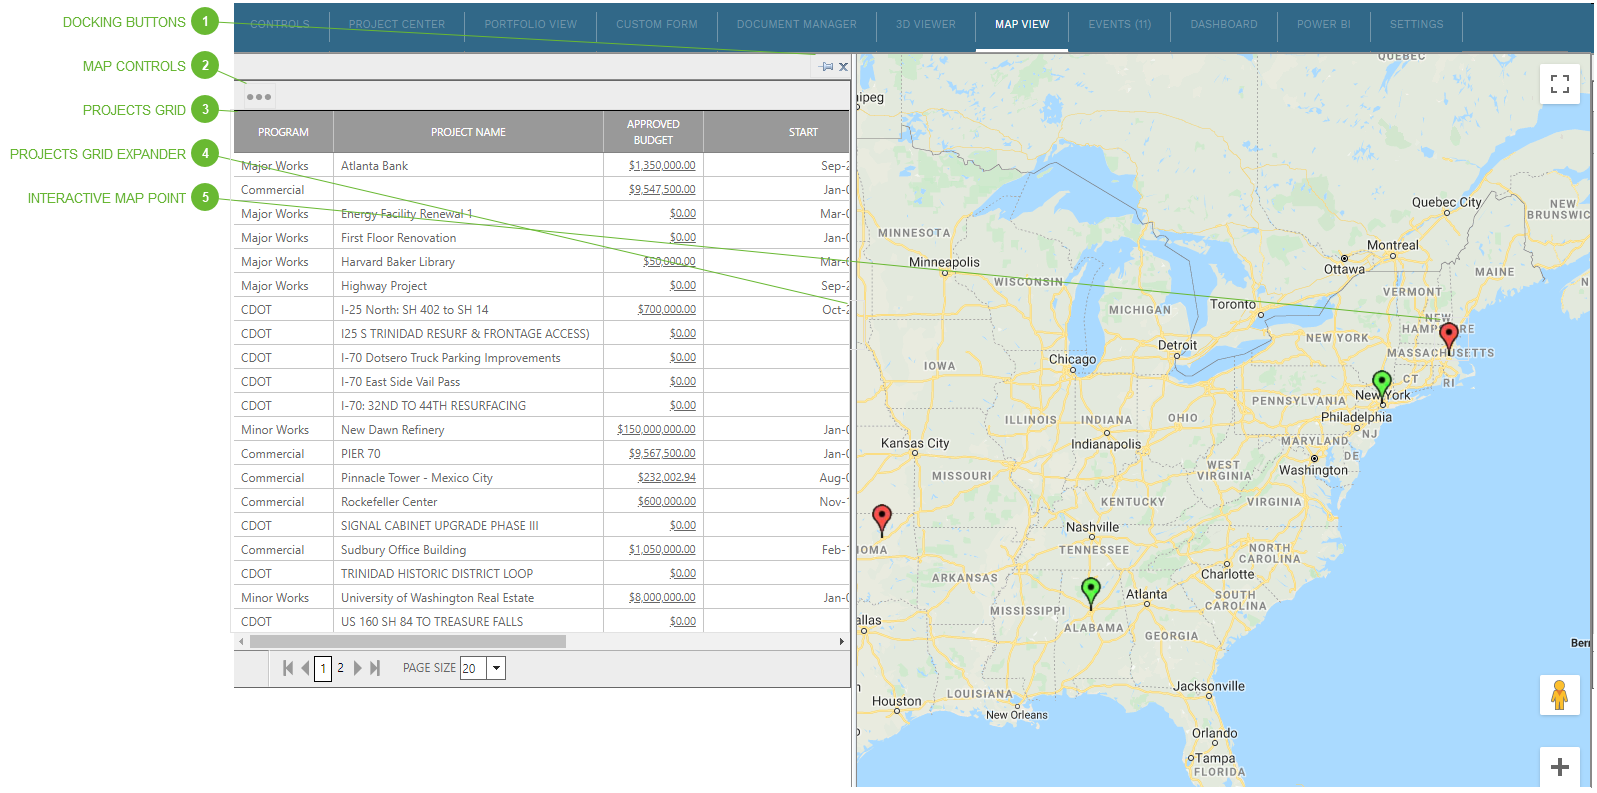1597x793 pixels.
Task: Open the Page Size dropdown arrow
Action: point(496,668)
